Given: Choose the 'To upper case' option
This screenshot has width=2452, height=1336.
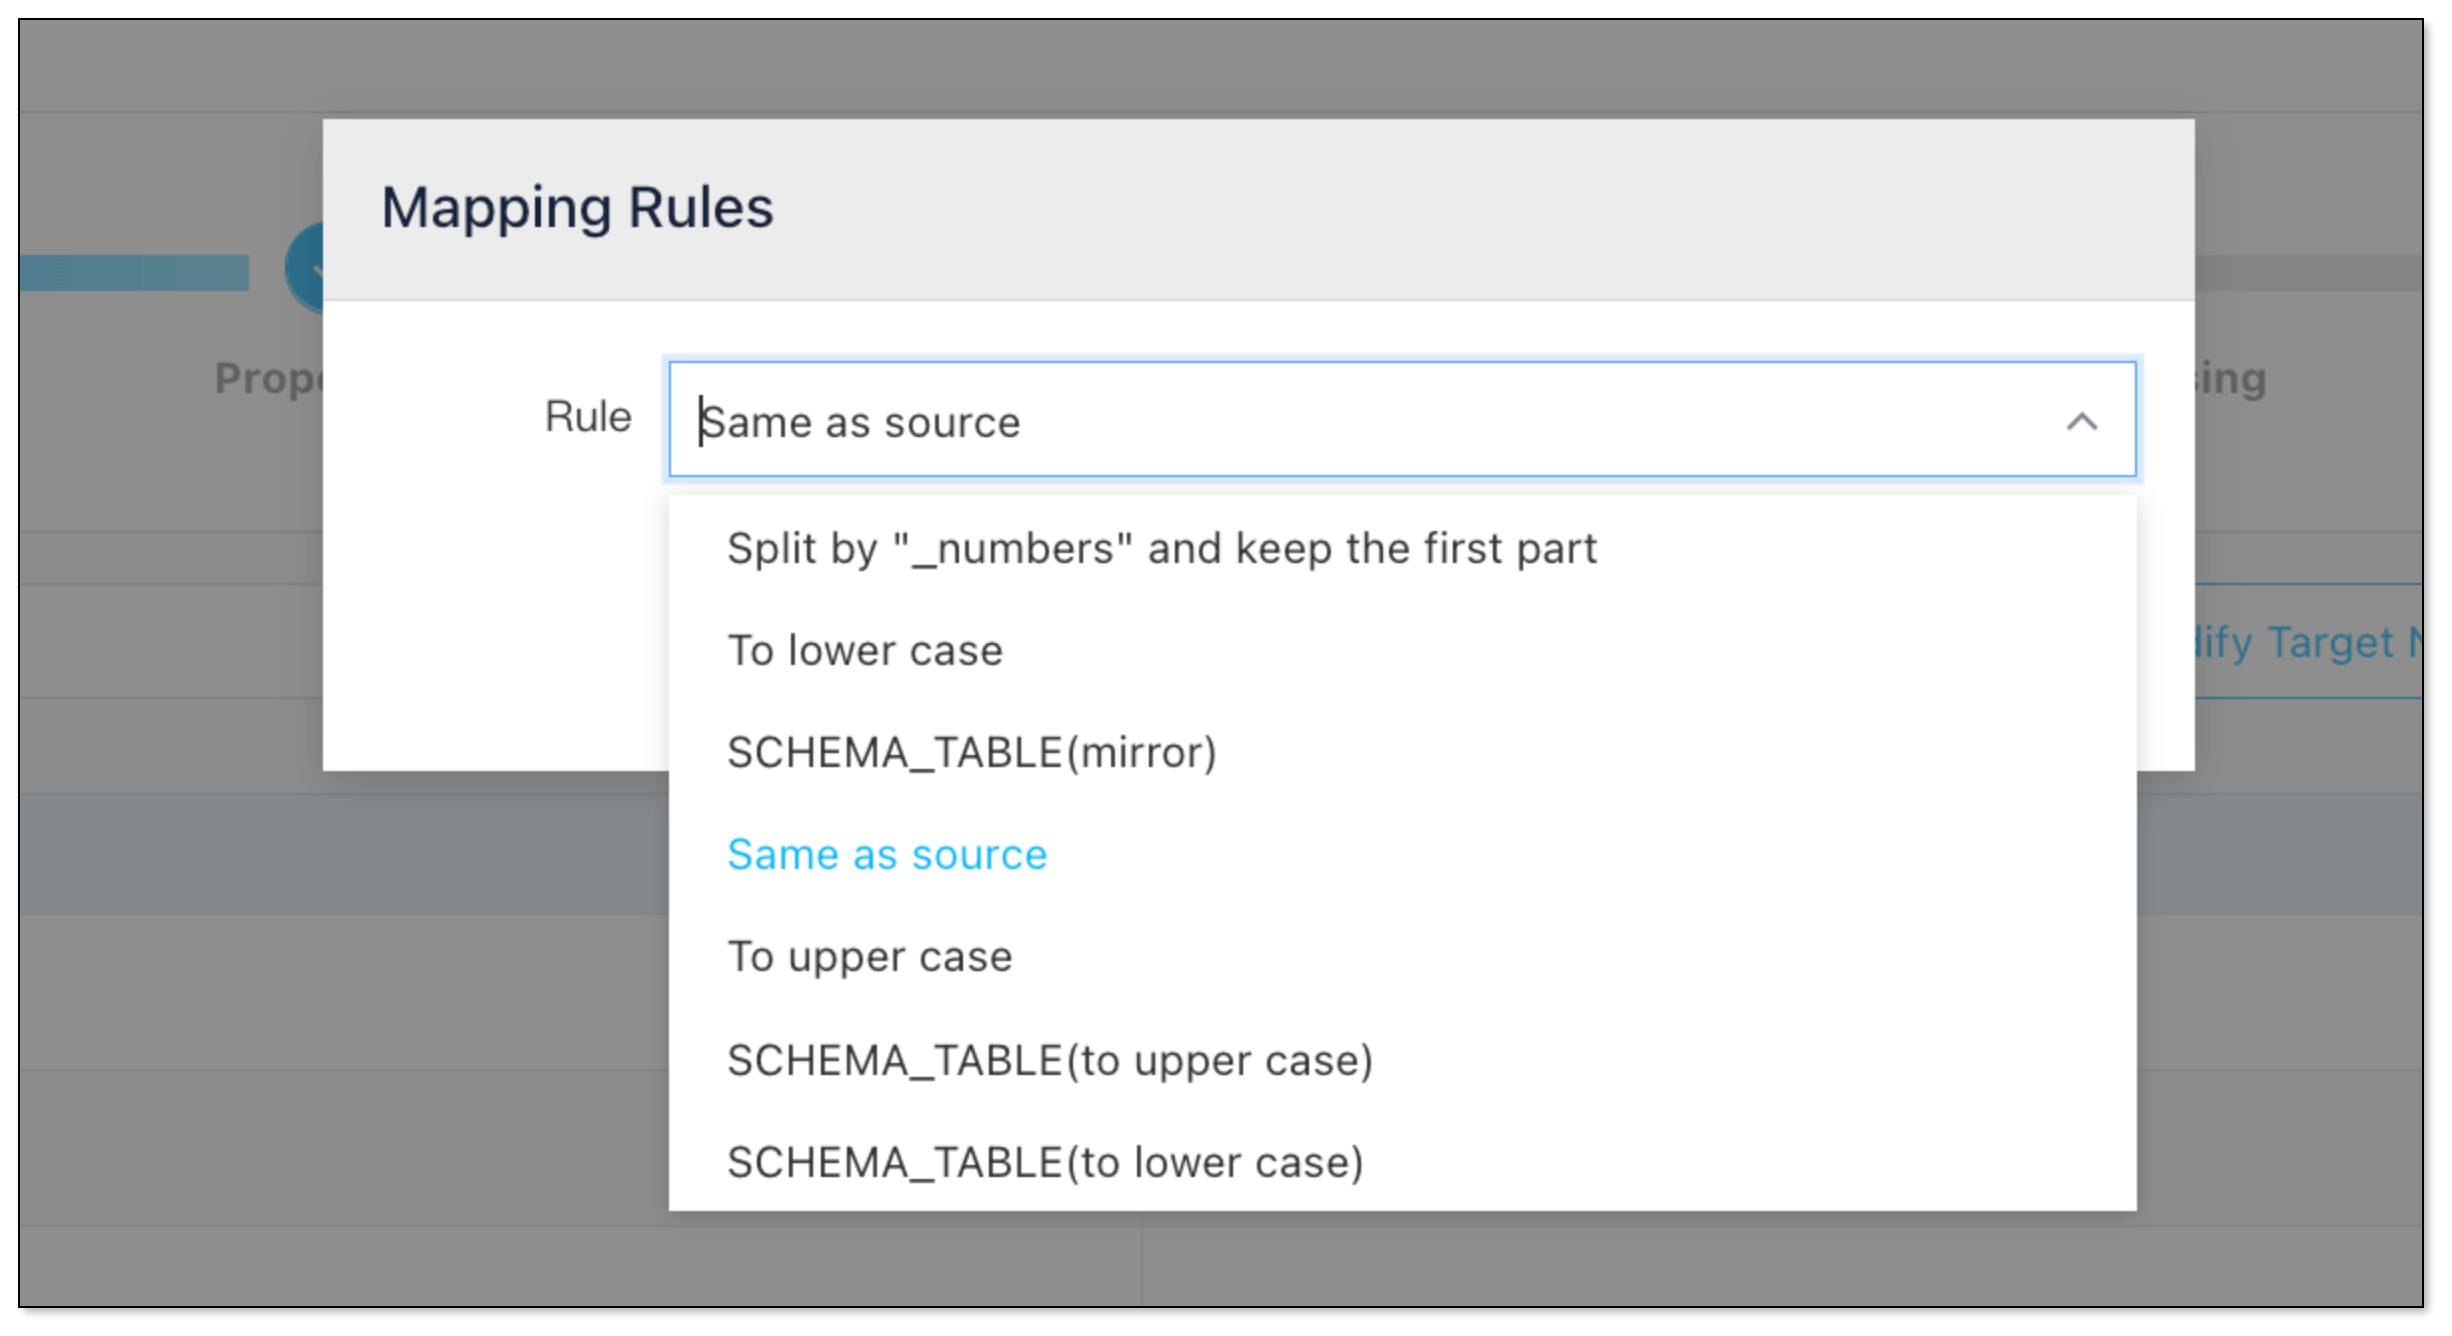Looking at the screenshot, I should pyautogui.click(x=869, y=957).
